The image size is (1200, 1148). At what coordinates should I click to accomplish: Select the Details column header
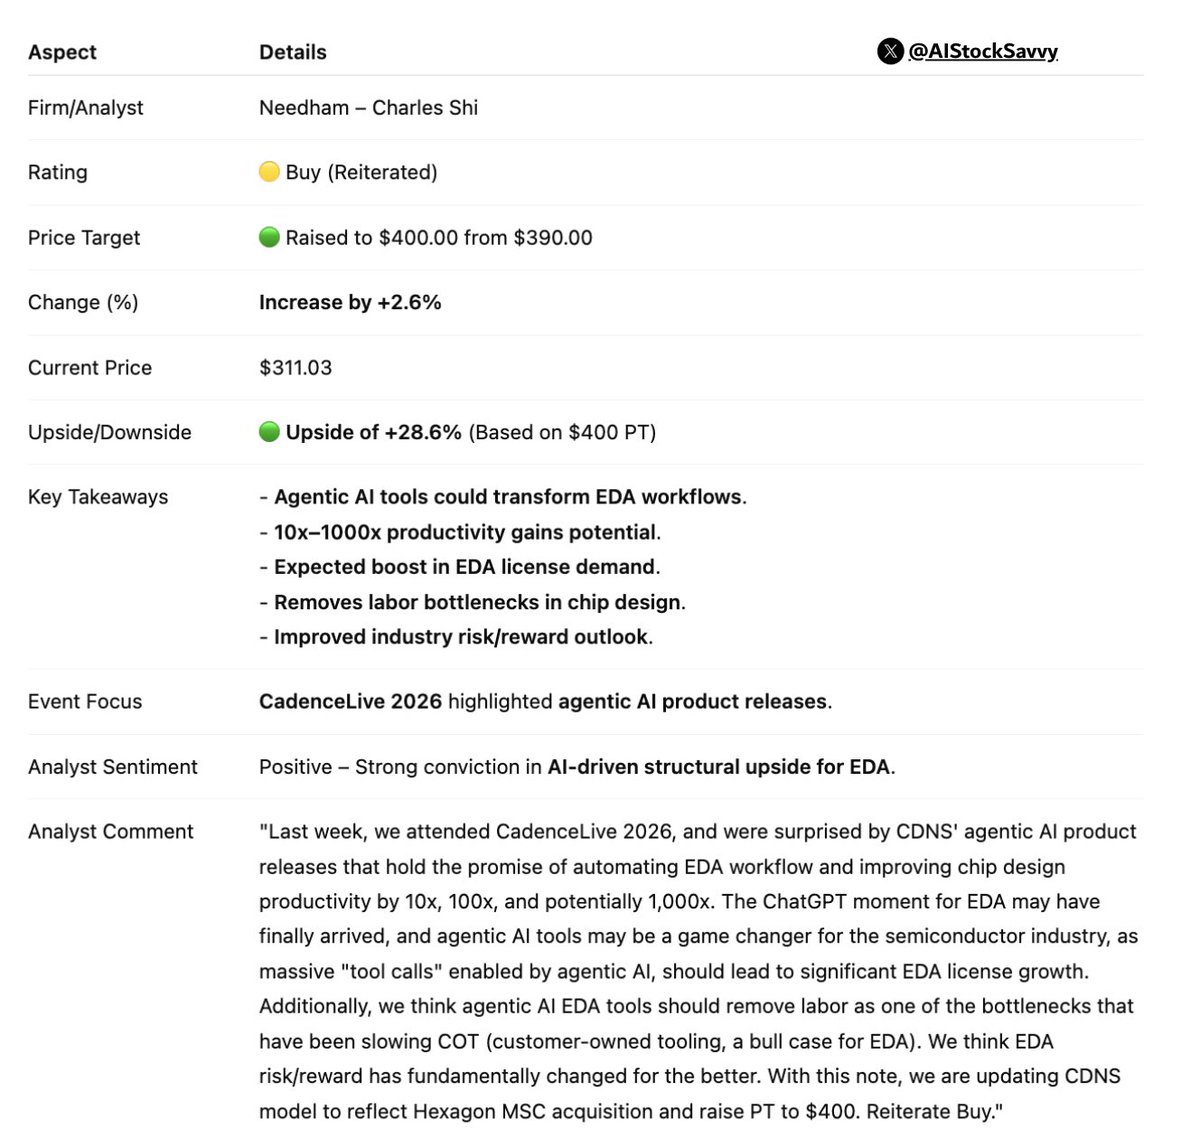click(x=292, y=52)
